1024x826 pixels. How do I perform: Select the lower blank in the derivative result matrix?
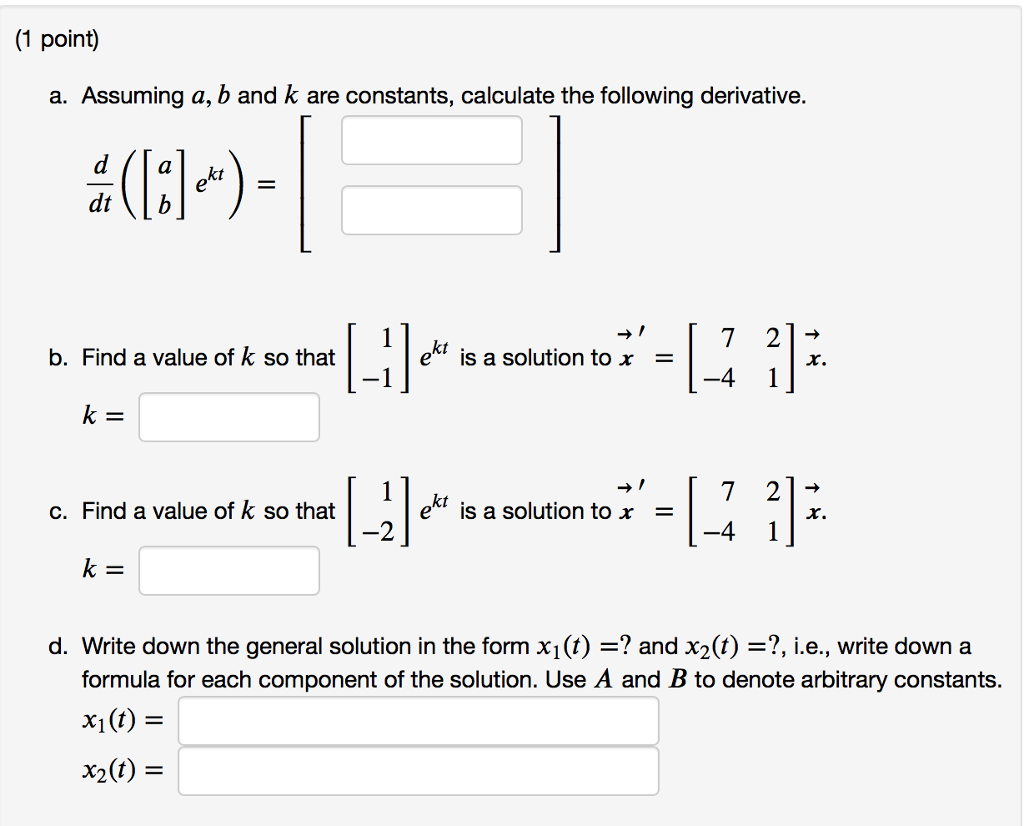(x=431, y=209)
